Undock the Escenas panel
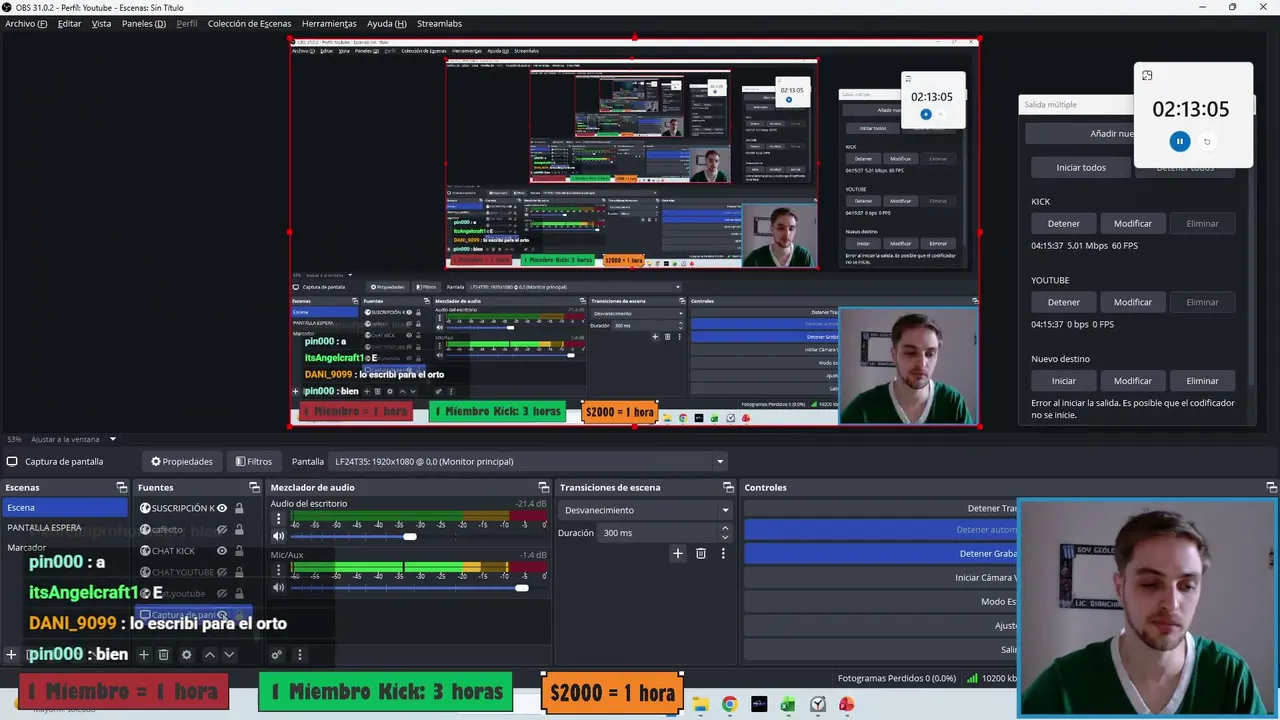This screenshot has width=1280, height=720. tap(122, 487)
